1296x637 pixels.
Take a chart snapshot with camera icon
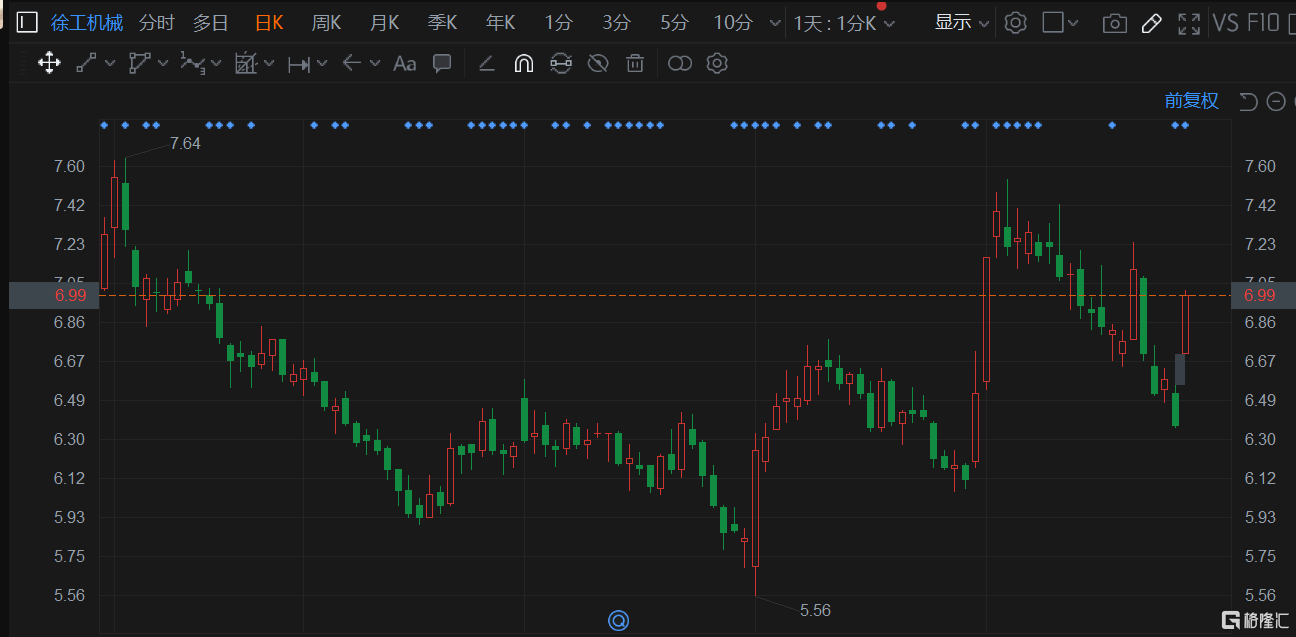pos(1114,23)
